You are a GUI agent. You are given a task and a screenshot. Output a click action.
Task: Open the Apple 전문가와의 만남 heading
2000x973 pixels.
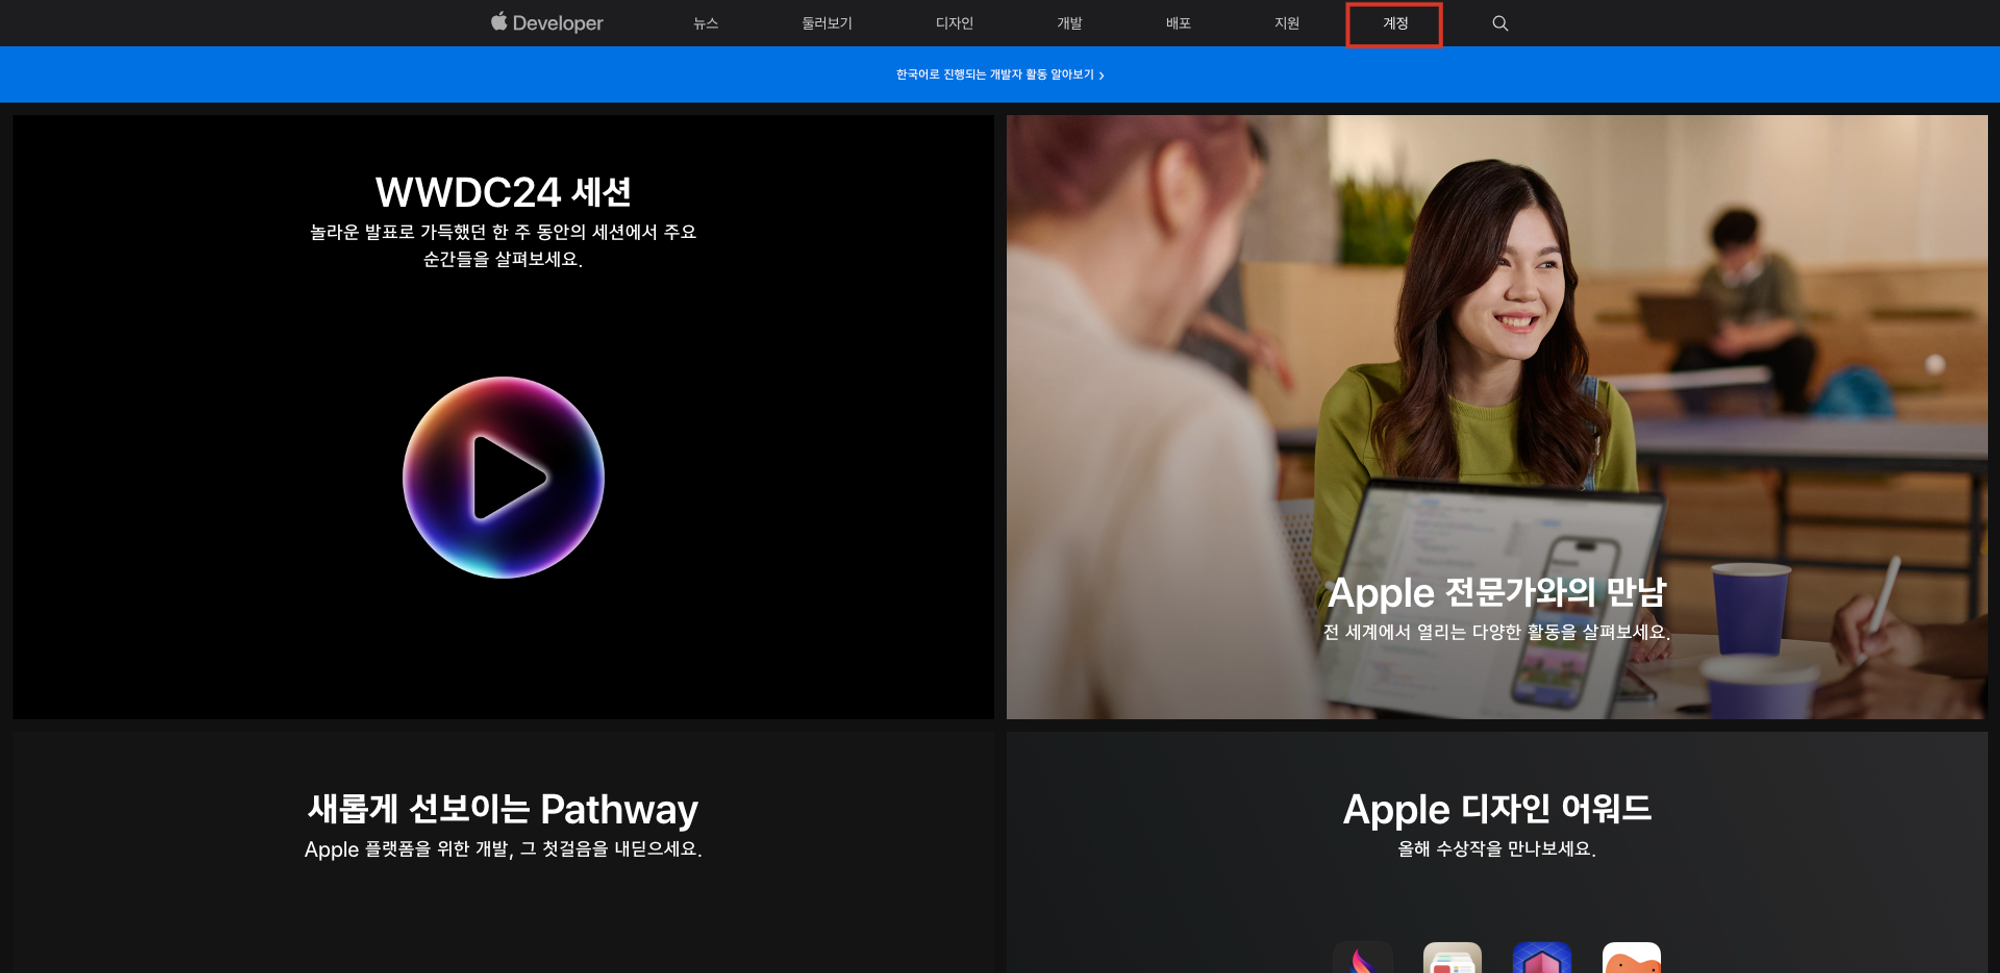coord(1496,592)
